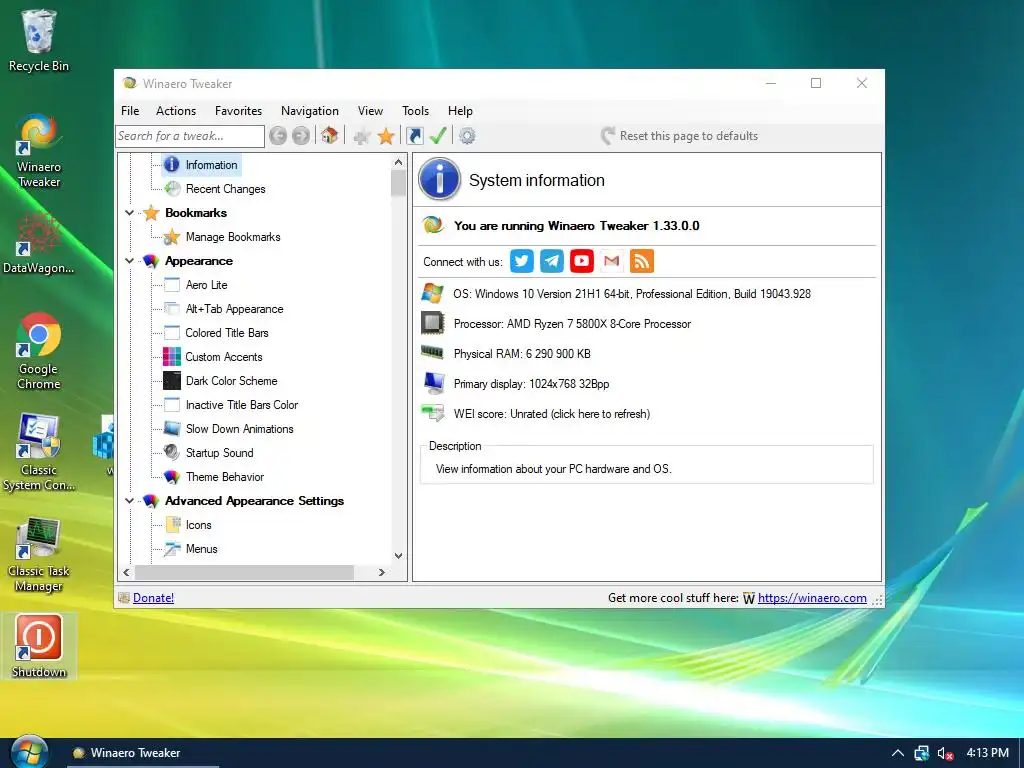Select Winaero Tweaker desktop shortcut
This screenshot has width=1024, height=768.
[39, 151]
